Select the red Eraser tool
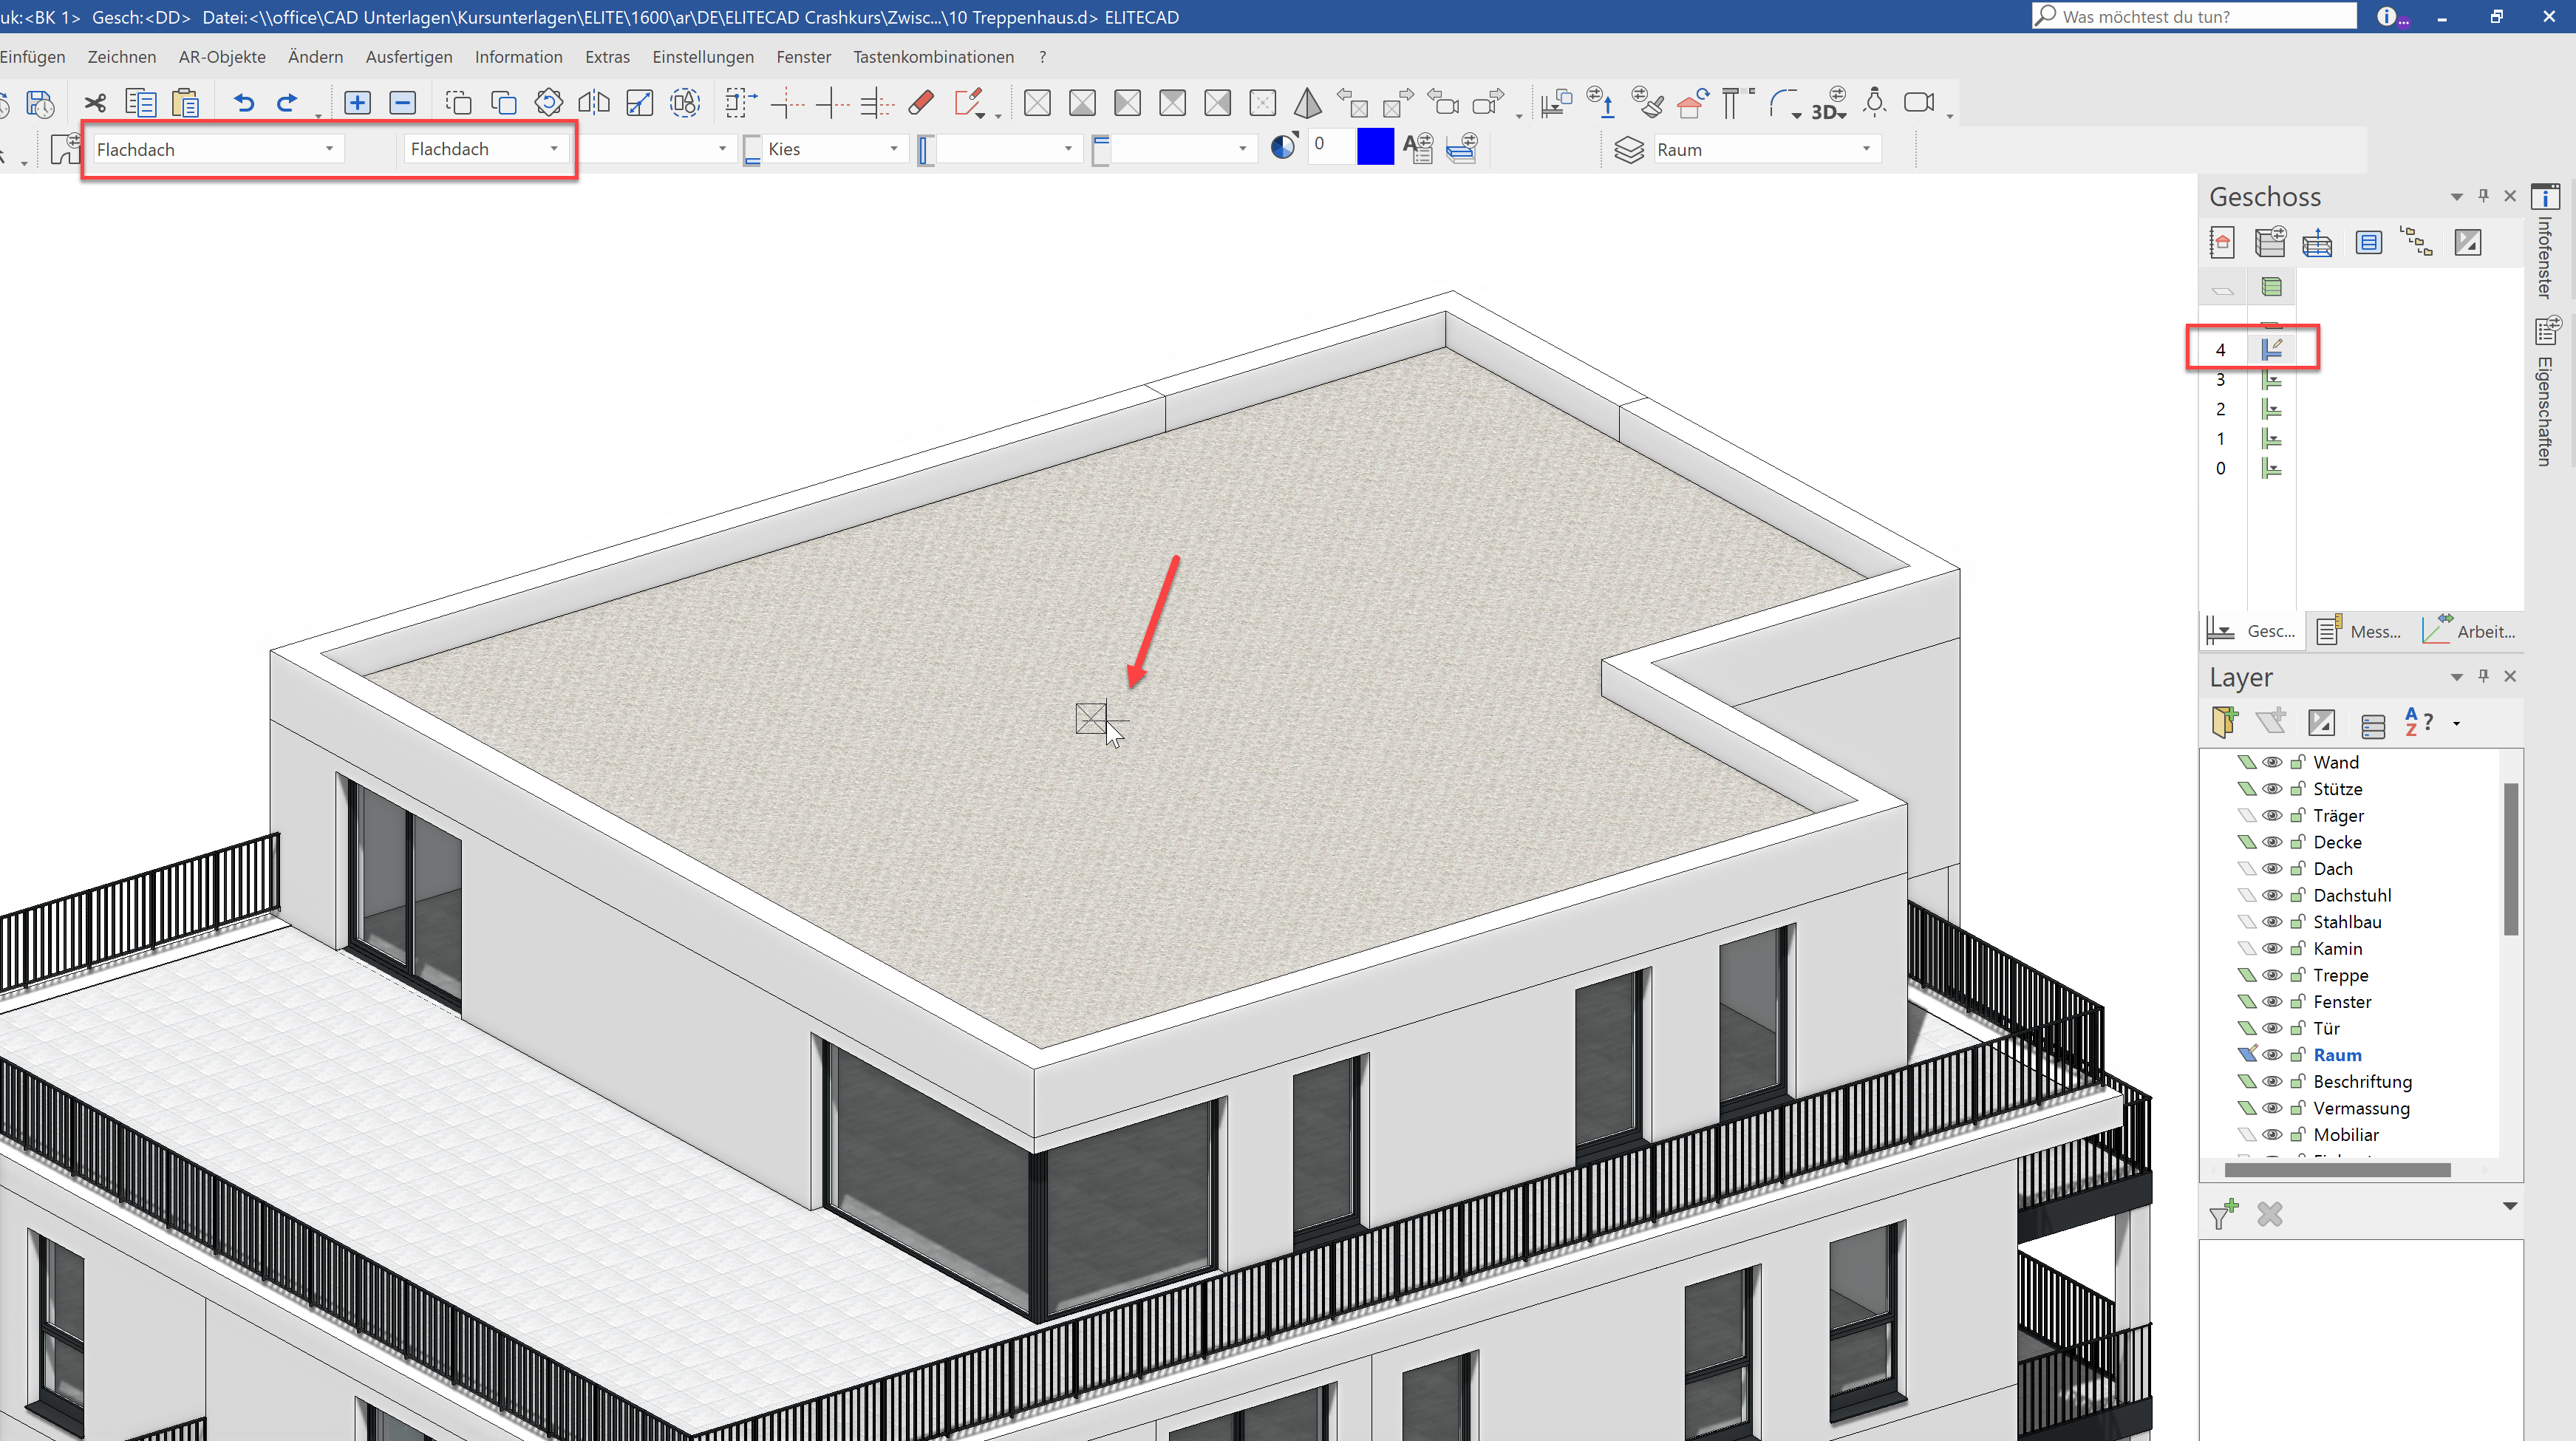 pyautogui.click(x=922, y=103)
